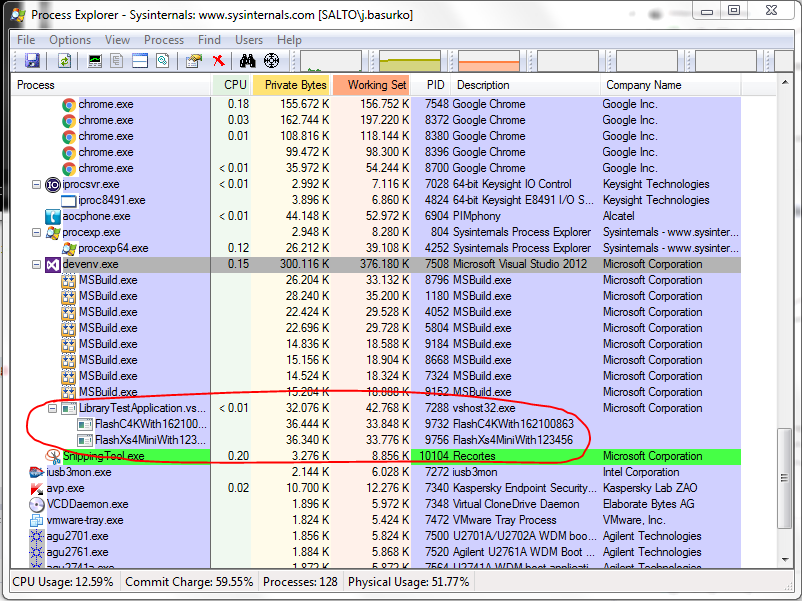Viewport: 802px width, 601px height.
Task: Click the Chrome icon of PID 7548 row
Action: click(x=69, y=104)
